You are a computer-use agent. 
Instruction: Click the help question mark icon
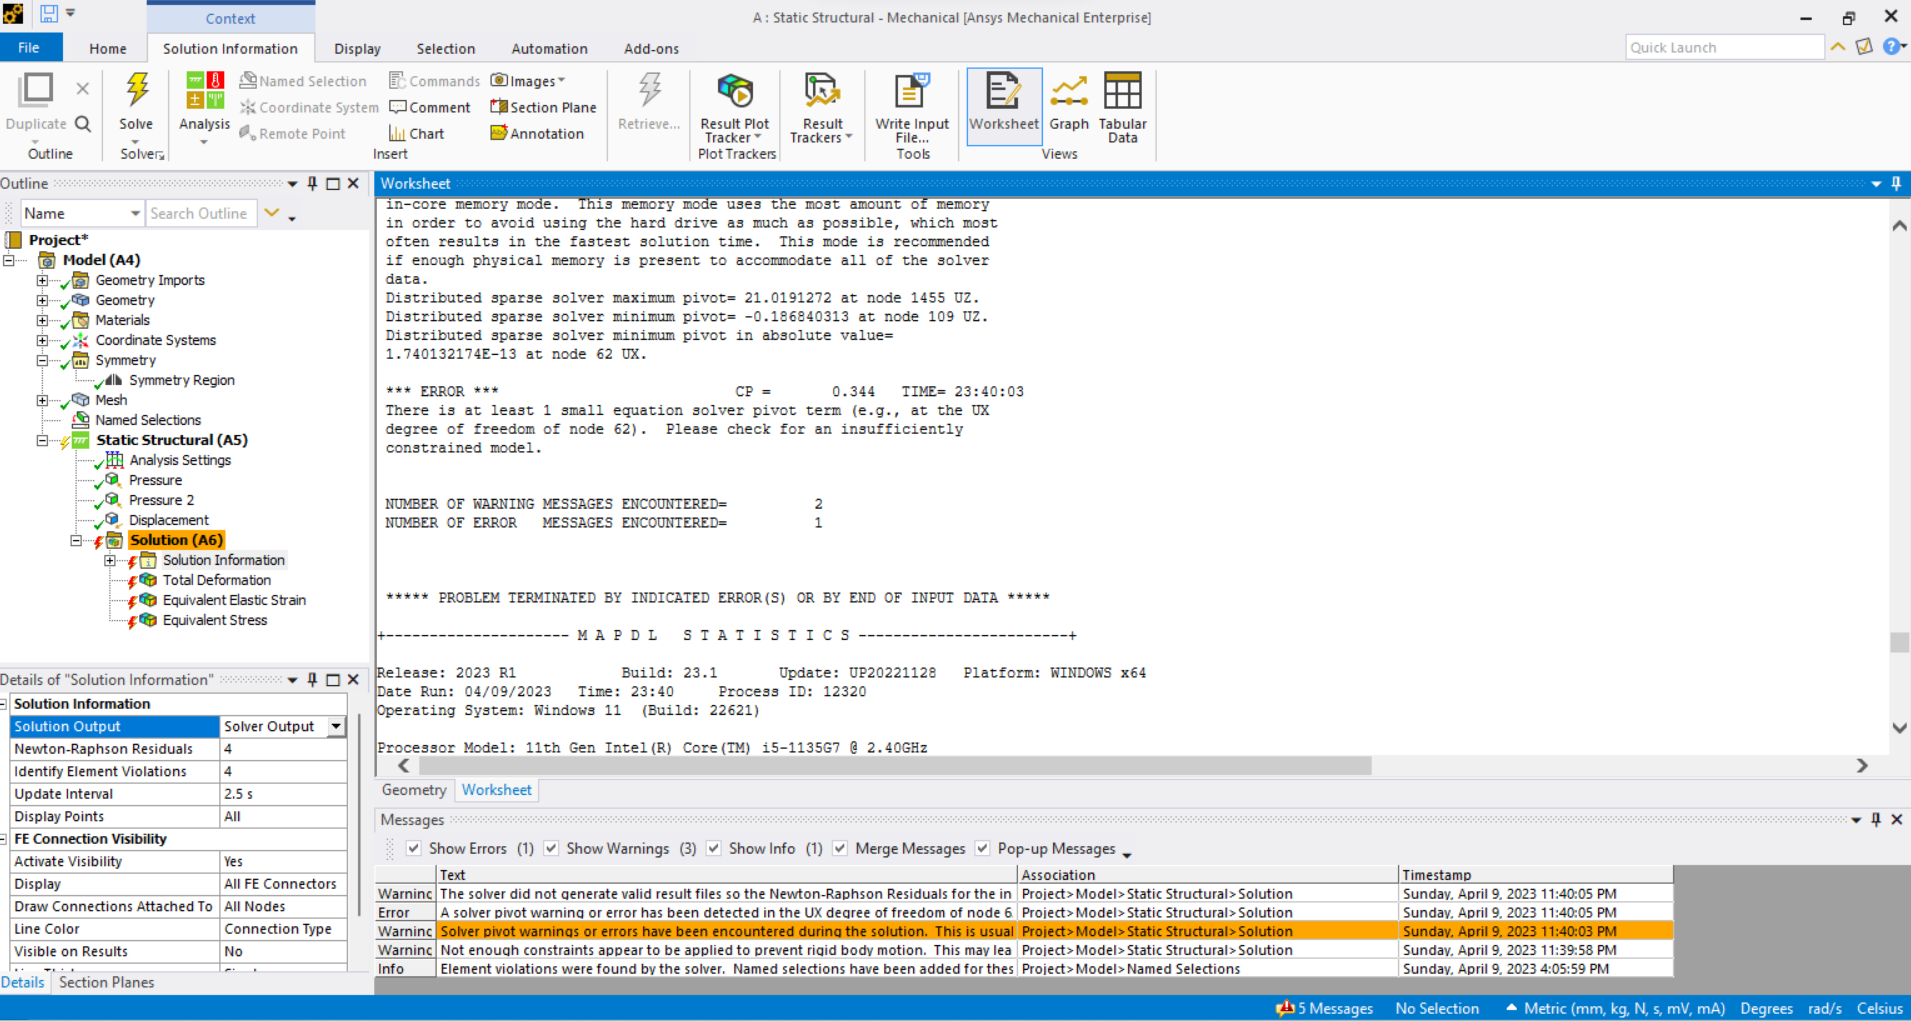pos(1892,46)
